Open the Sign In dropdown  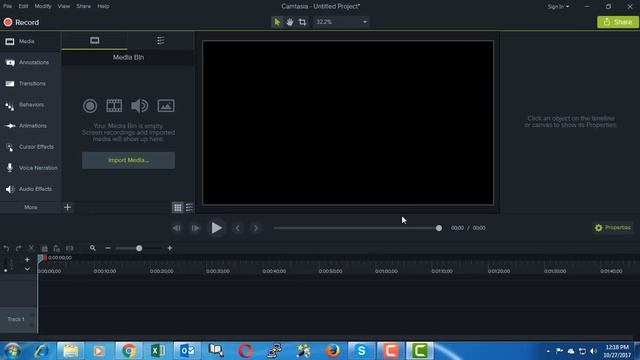558,7
